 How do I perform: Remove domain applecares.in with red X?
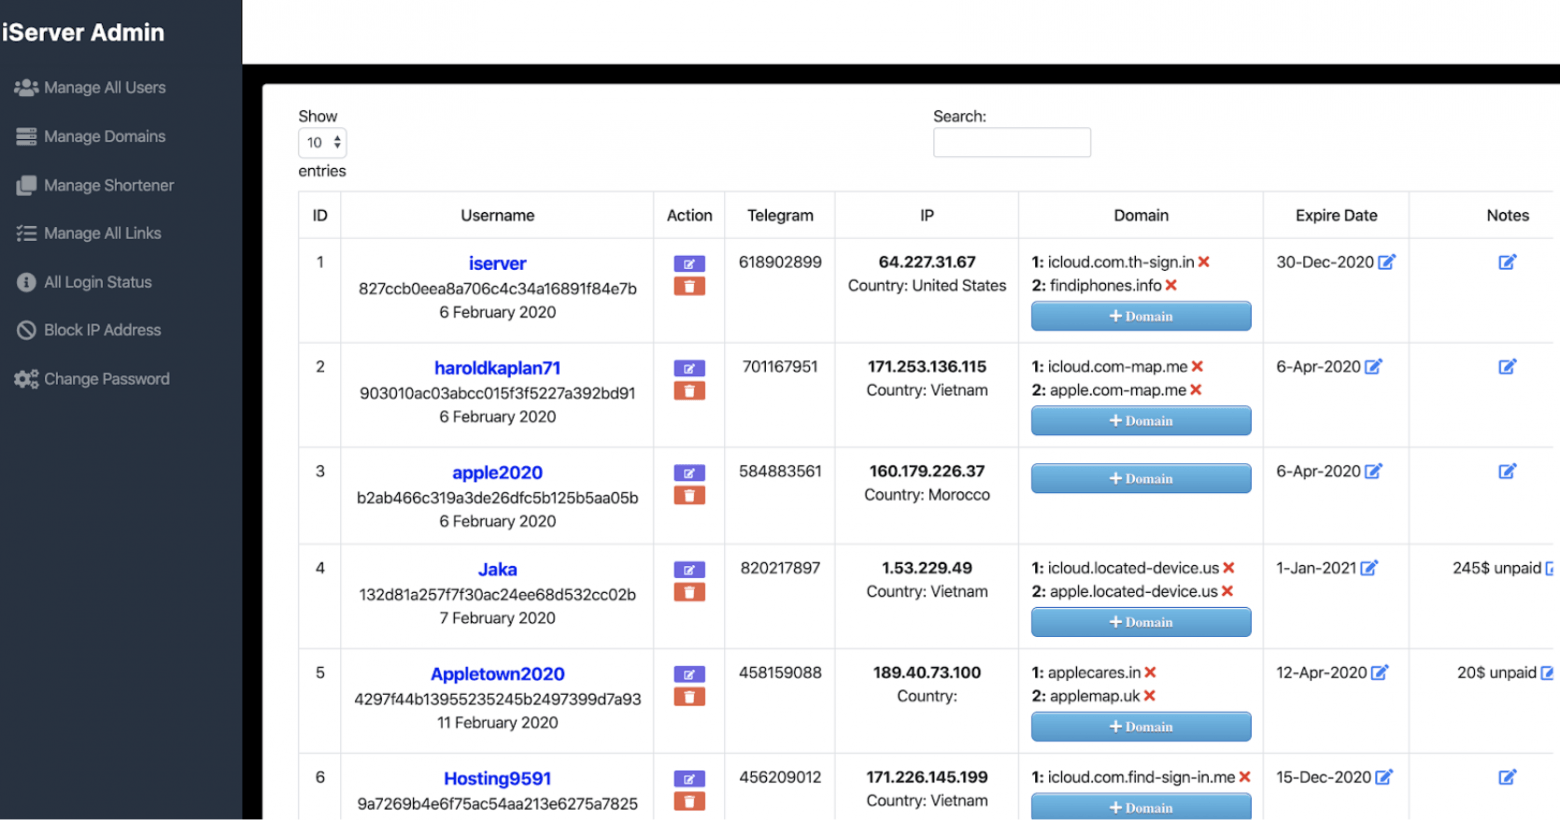click(x=1150, y=673)
